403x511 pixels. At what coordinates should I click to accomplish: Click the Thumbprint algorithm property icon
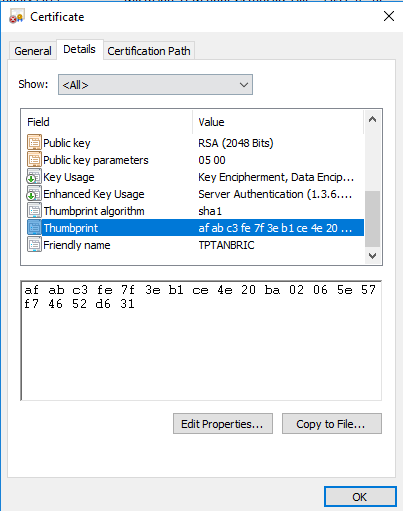[x=34, y=211]
